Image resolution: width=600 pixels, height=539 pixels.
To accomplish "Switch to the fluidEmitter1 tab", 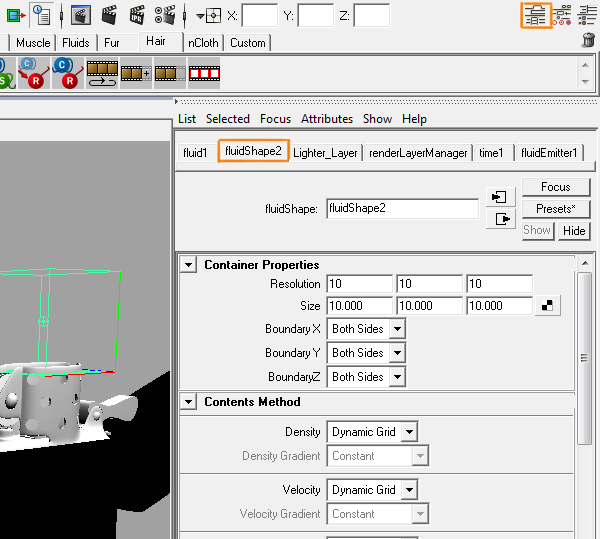I will coord(549,153).
